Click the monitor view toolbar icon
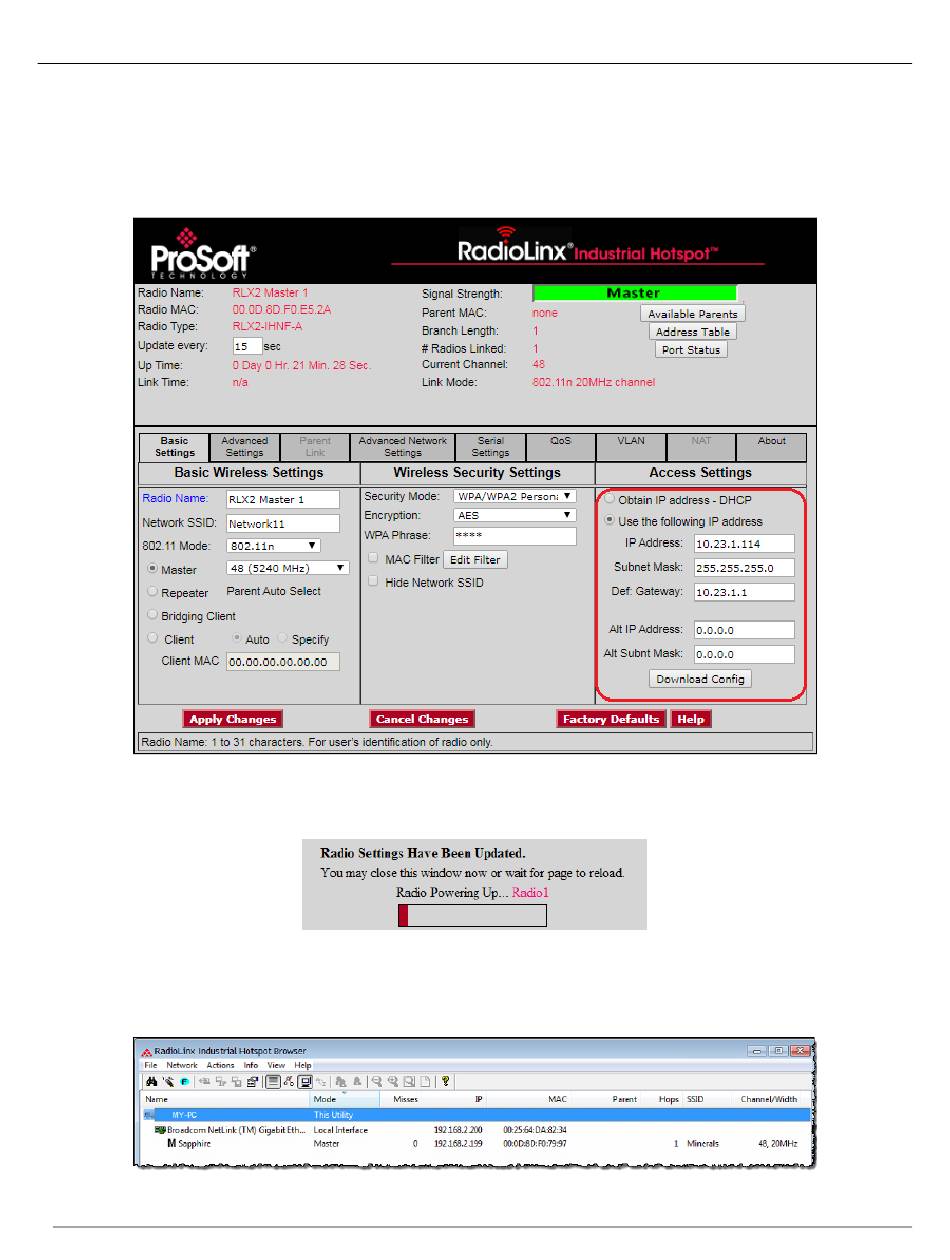The width and height of the screenshot is (950, 1260). coord(305,1081)
